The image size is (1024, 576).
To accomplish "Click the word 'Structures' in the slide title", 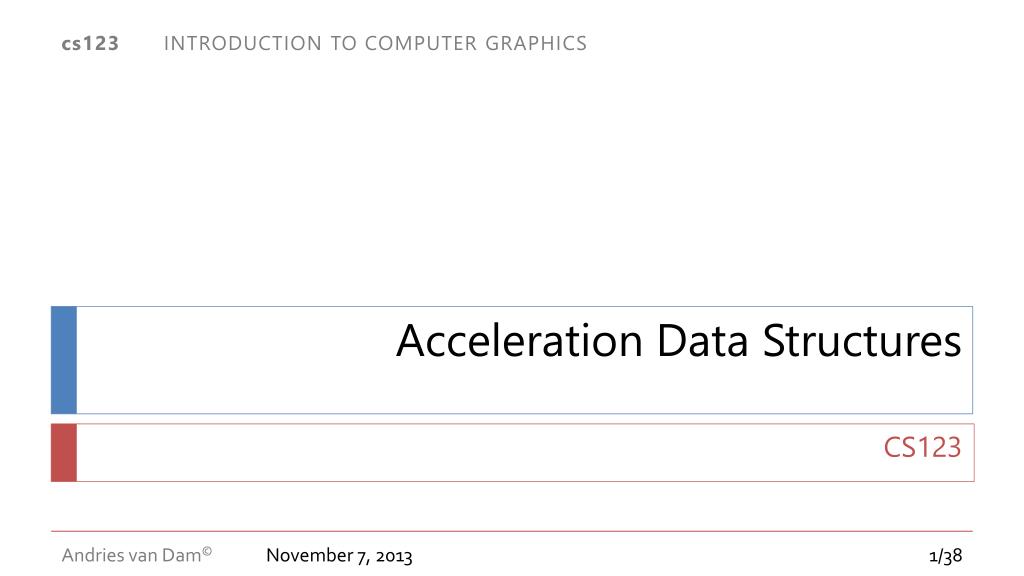I will [x=862, y=341].
